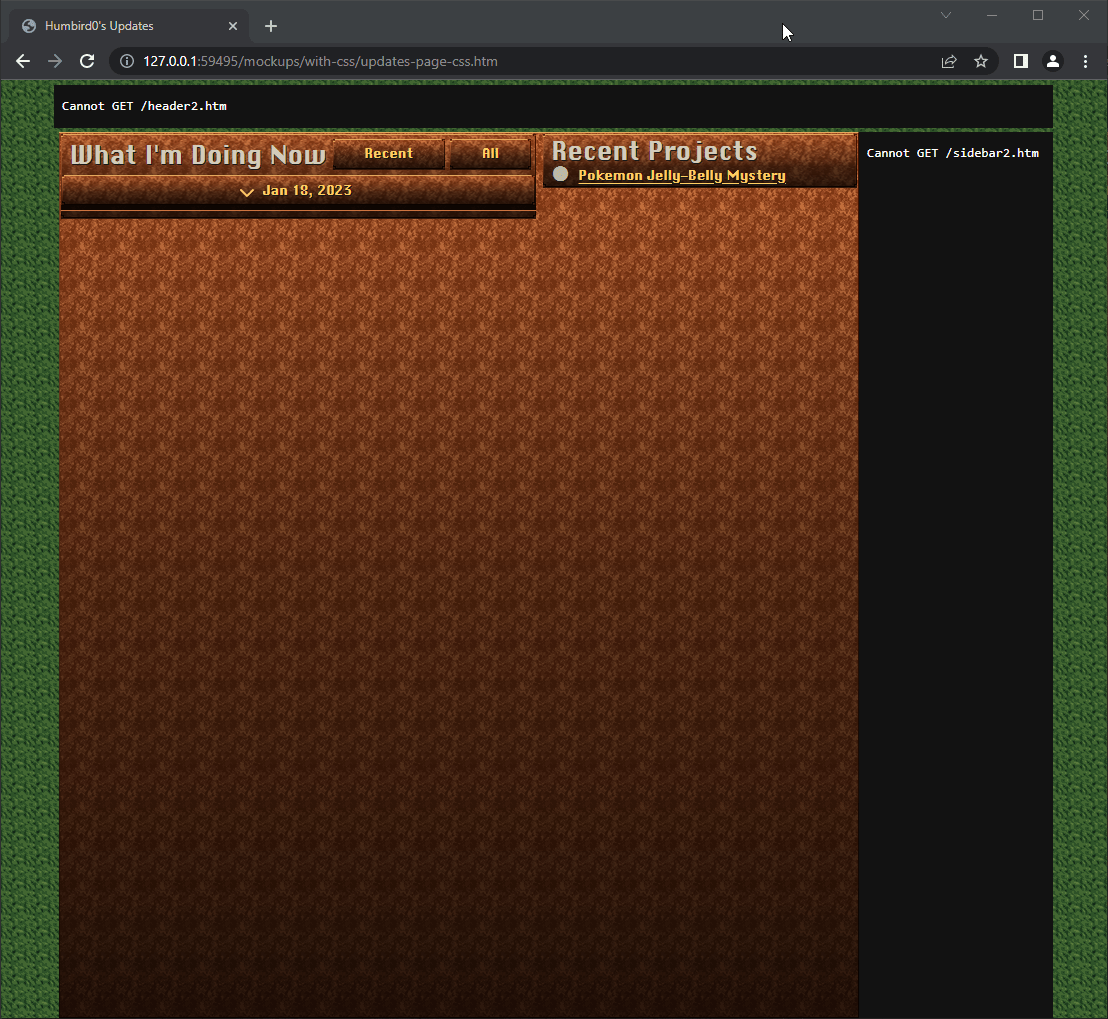
Task: Open the Chrome three-dot menu
Action: [x=1086, y=61]
